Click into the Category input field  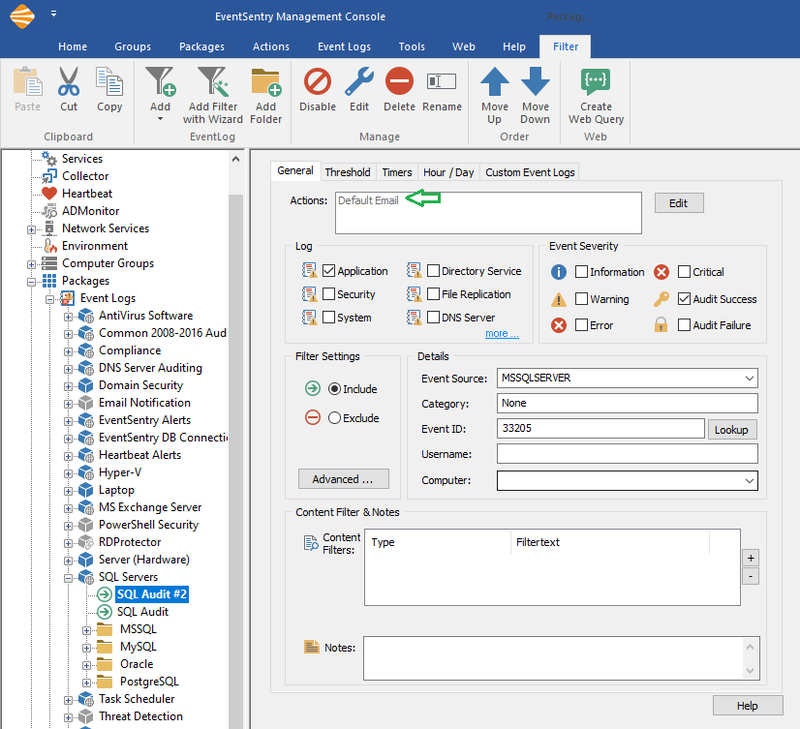(x=627, y=403)
